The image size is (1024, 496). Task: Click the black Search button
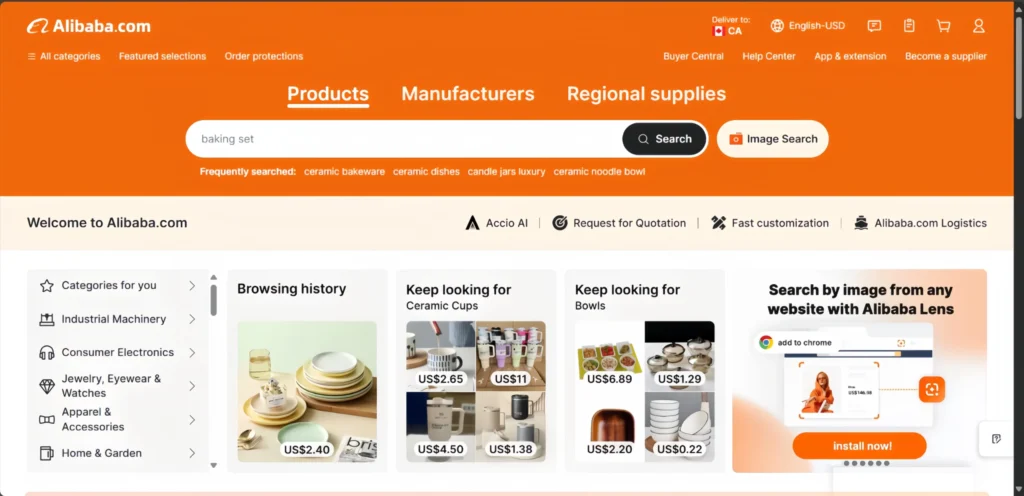pyautogui.click(x=664, y=139)
